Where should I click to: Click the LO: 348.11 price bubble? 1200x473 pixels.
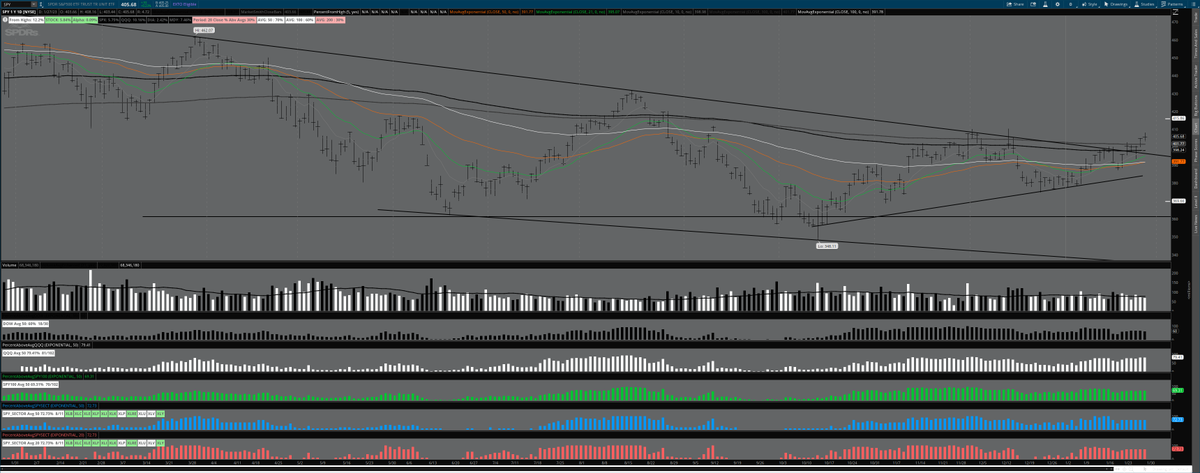[x=825, y=244]
